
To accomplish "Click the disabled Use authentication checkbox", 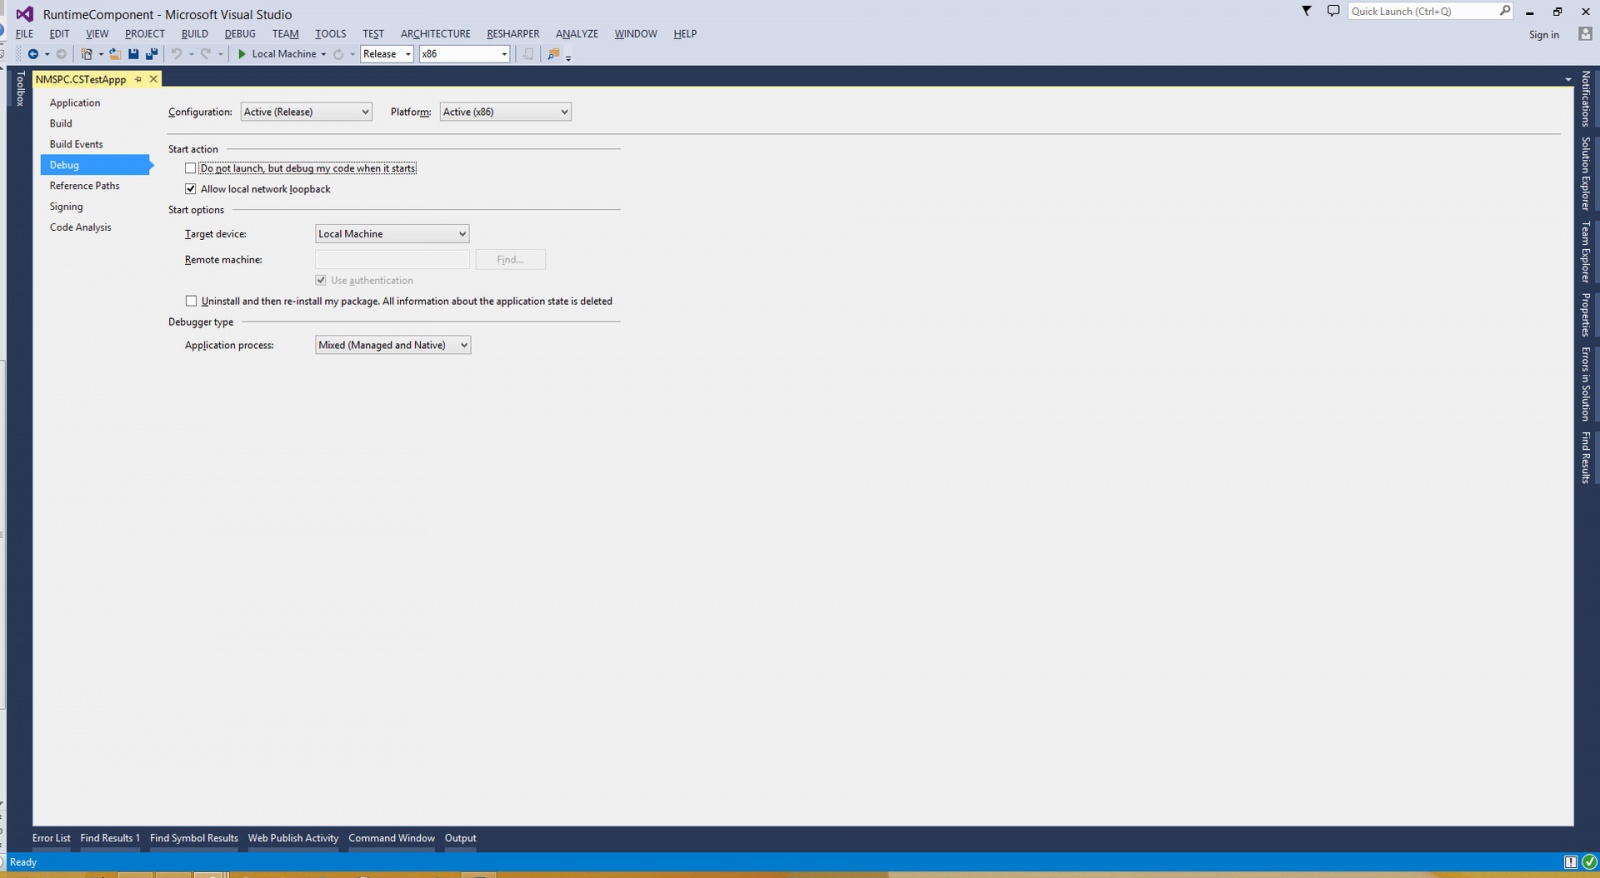I will point(321,280).
